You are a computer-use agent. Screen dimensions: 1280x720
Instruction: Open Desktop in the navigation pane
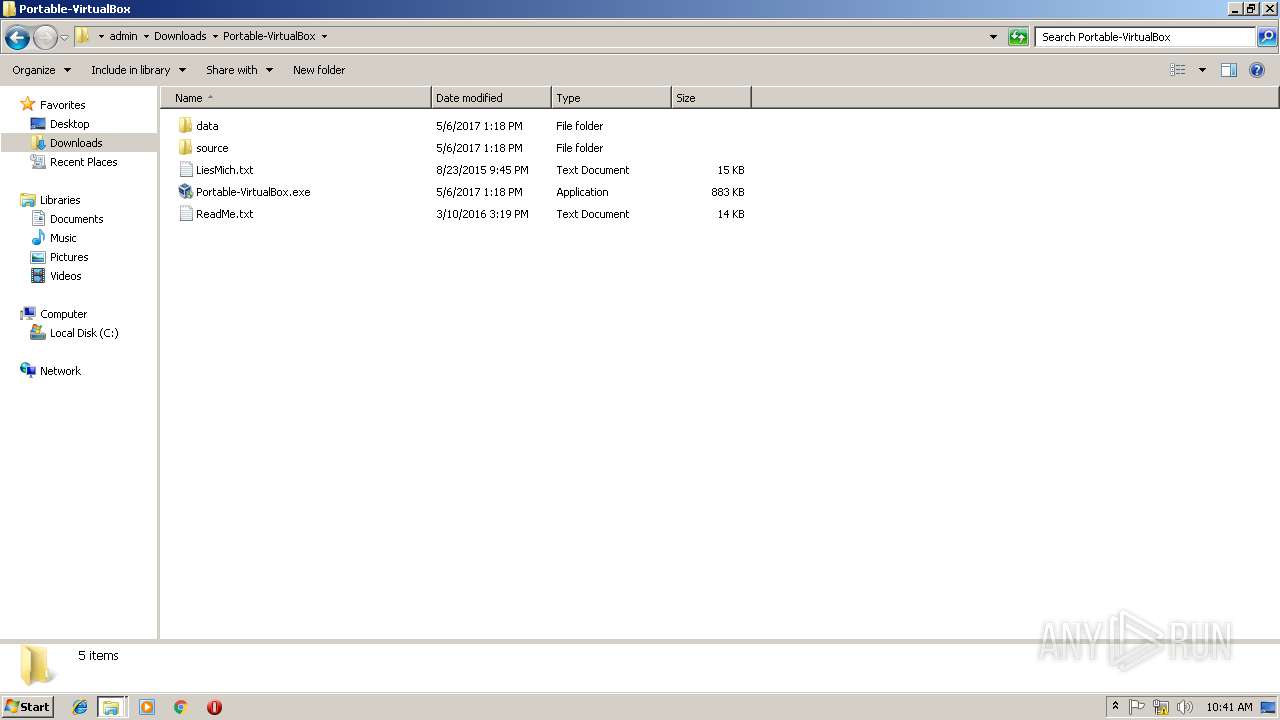tap(69, 124)
